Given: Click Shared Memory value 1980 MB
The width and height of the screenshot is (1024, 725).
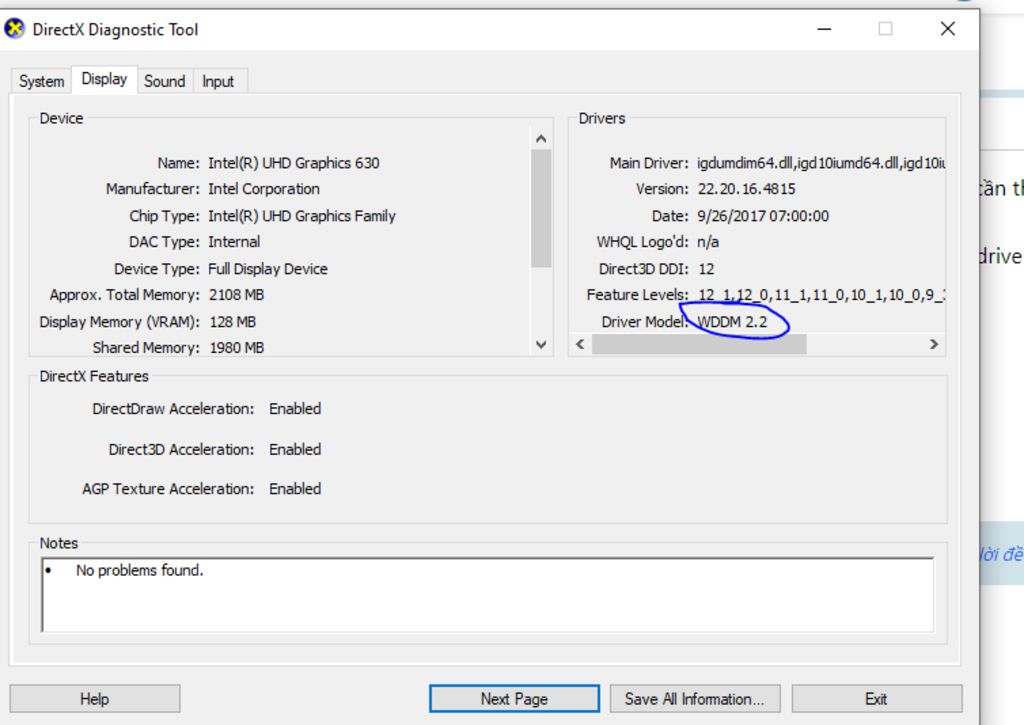Looking at the screenshot, I should [x=236, y=348].
